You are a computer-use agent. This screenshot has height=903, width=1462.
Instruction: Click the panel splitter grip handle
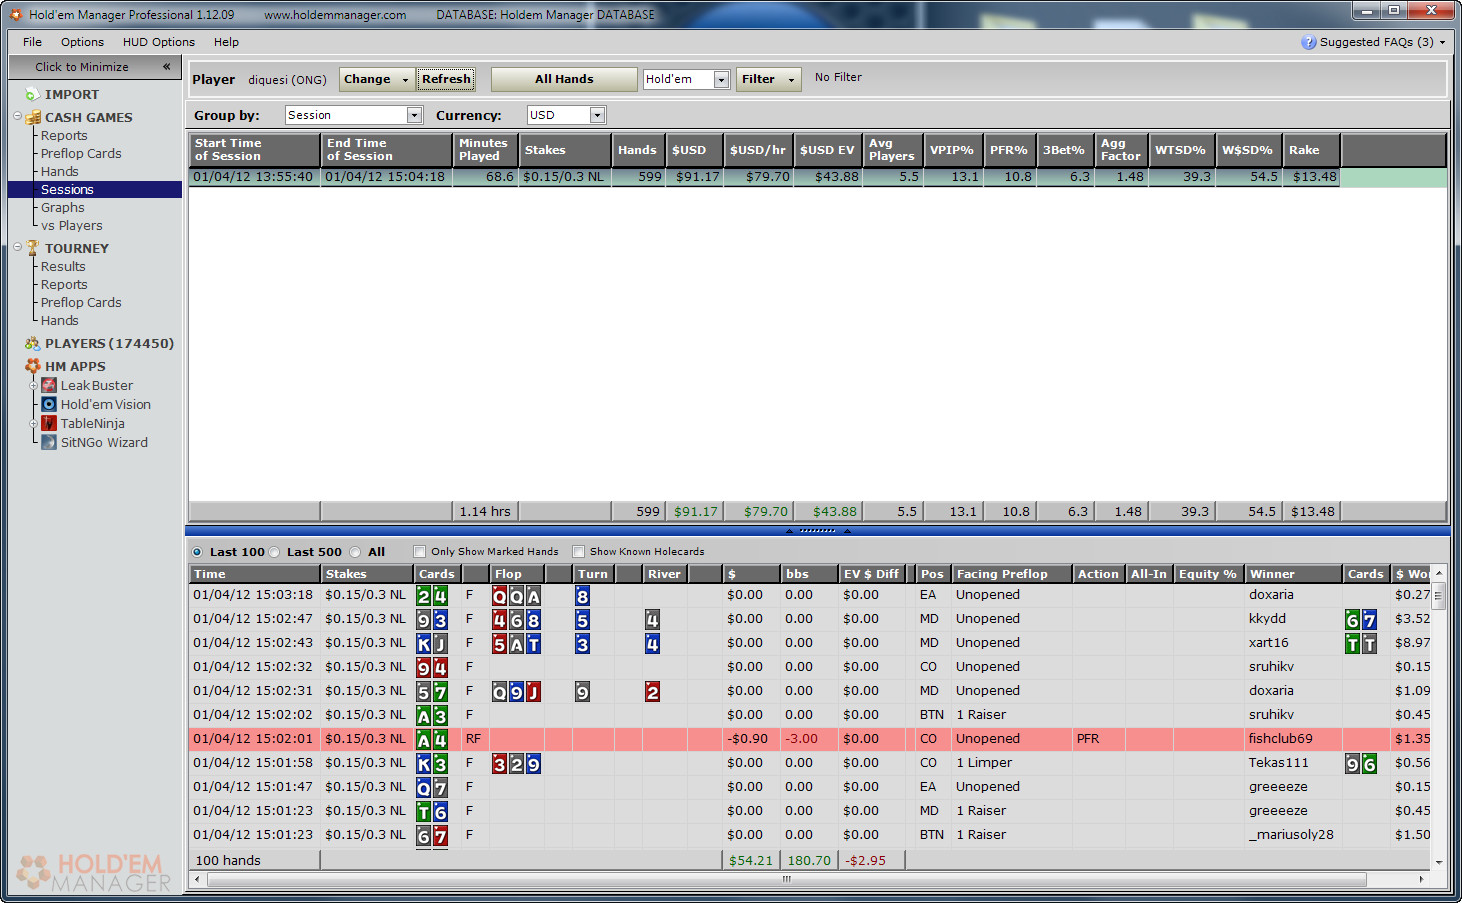tap(817, 531)
